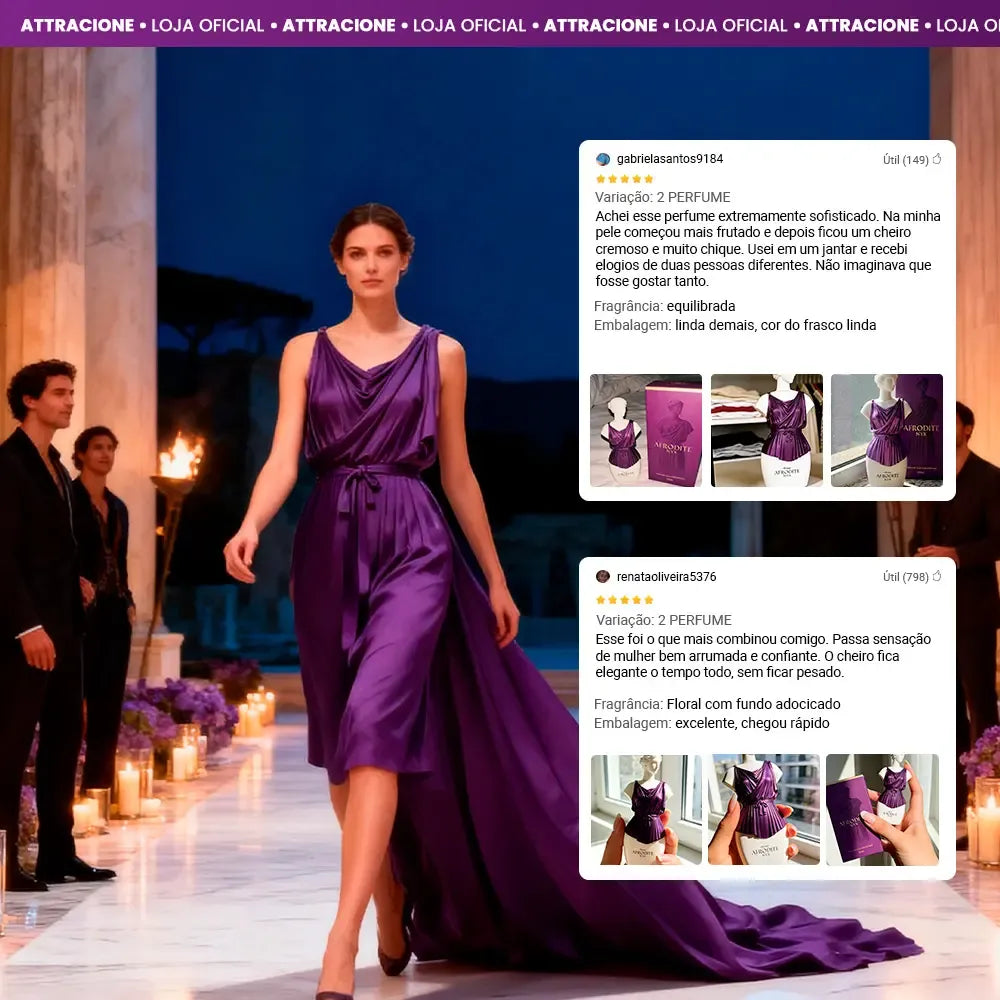Click 'Embalagem: linda demais, cor do frasco linda'

click(735, 325)
